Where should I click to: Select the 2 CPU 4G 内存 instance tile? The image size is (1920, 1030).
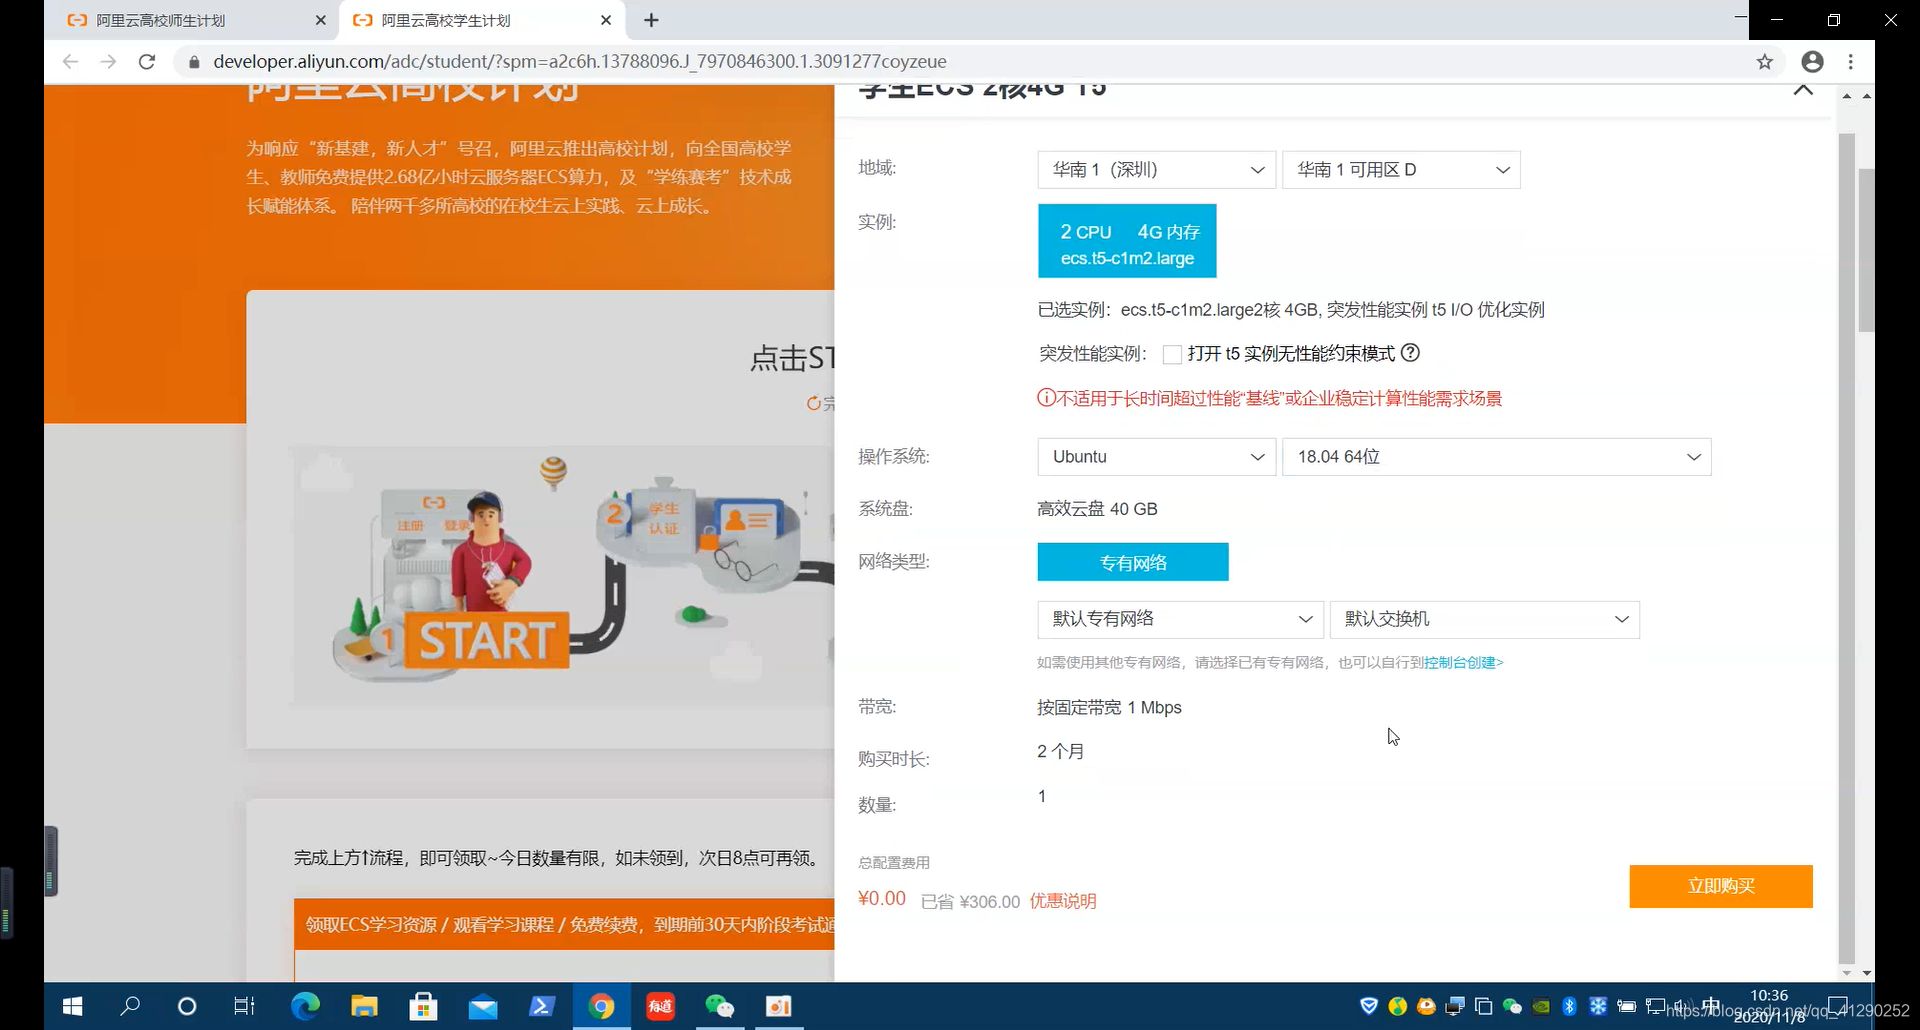(1127, 241)
